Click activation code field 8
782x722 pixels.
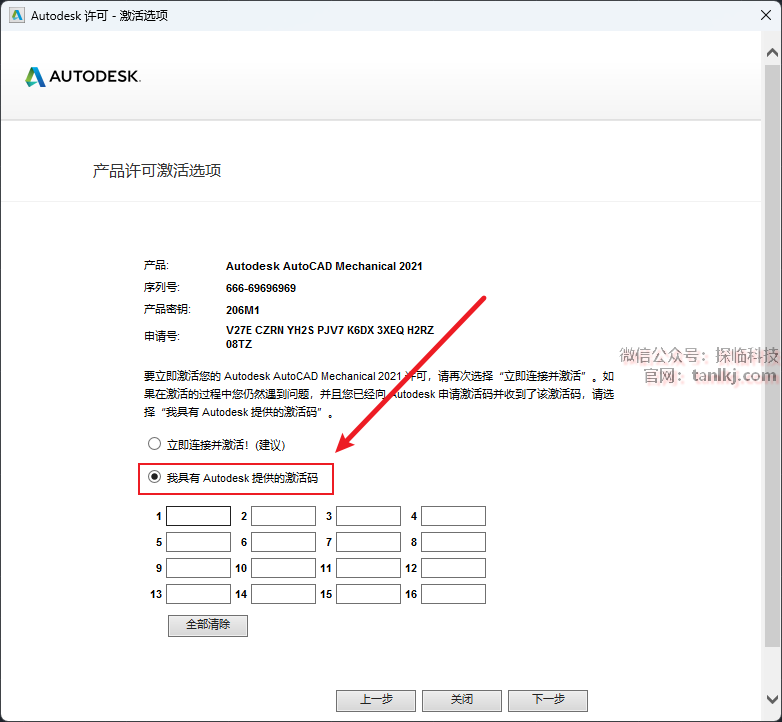coord(453,542)
